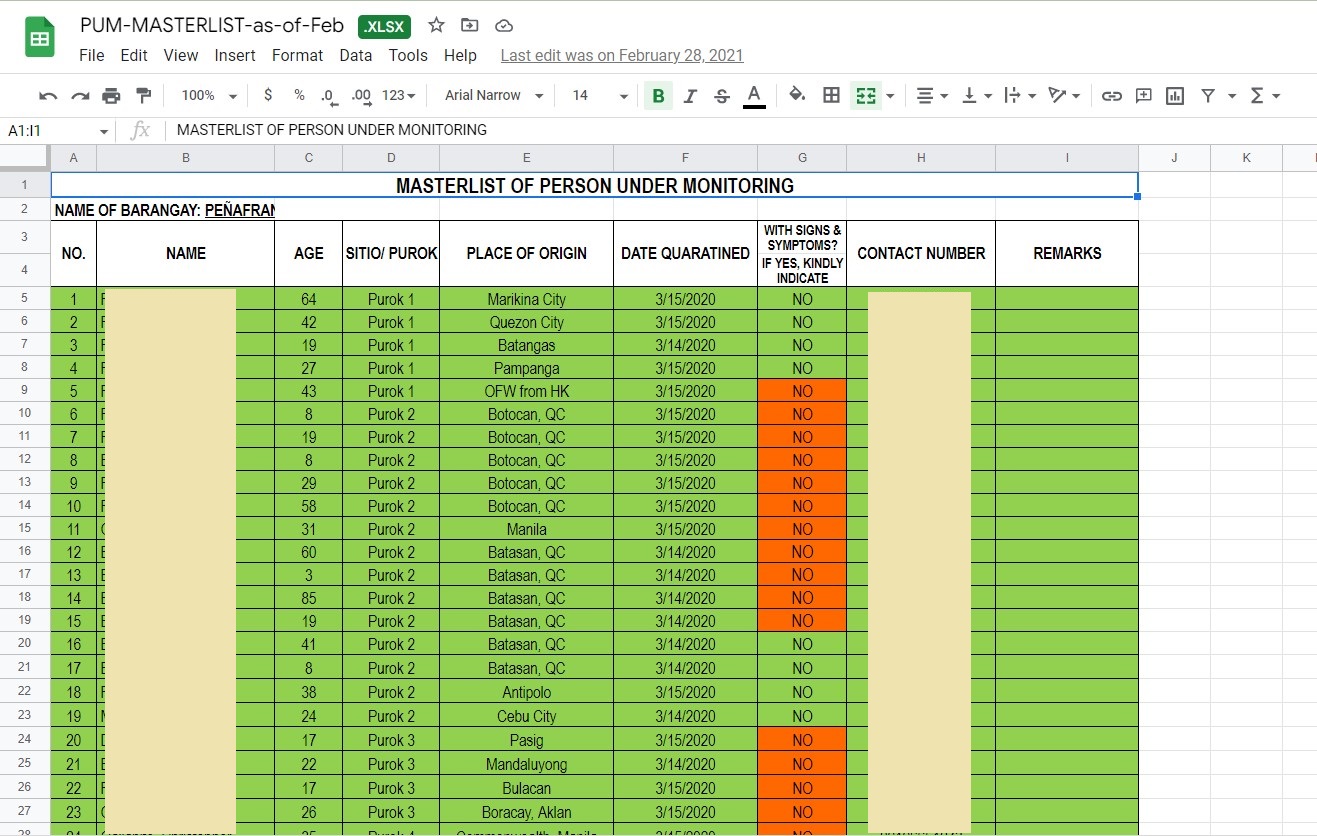The width and height of the screenshot is (1317, 836).
Task: Open the name box dropdown arrow
Action: pos(104,131)
